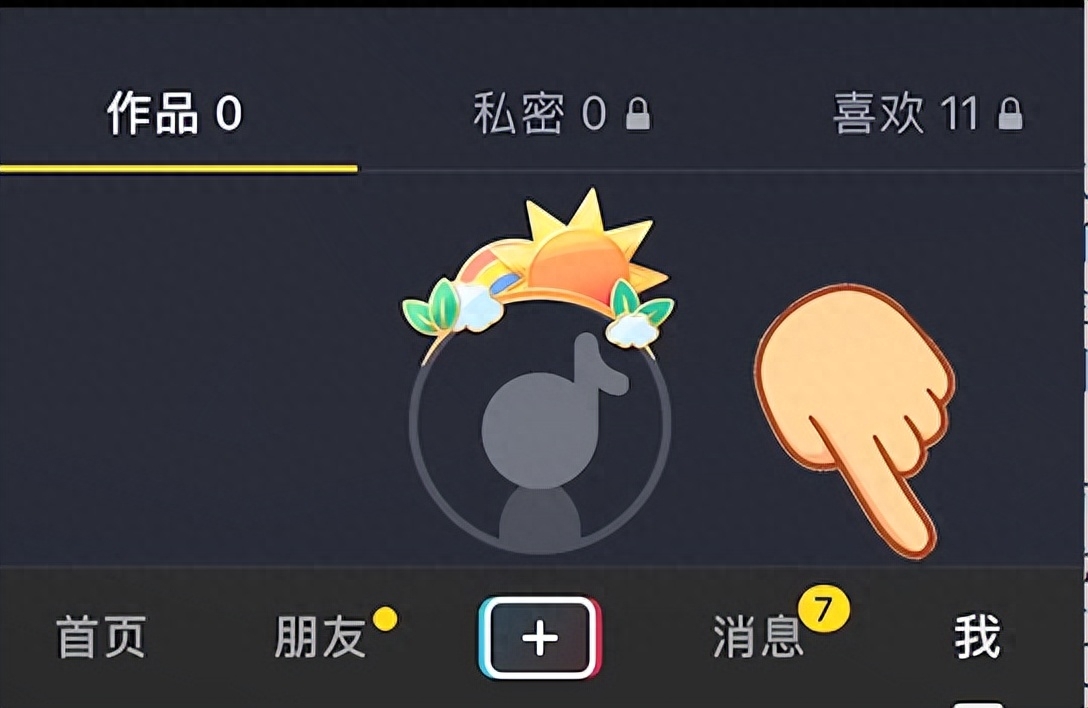Open the 喜欢 11 likes tab

(905, 114)
